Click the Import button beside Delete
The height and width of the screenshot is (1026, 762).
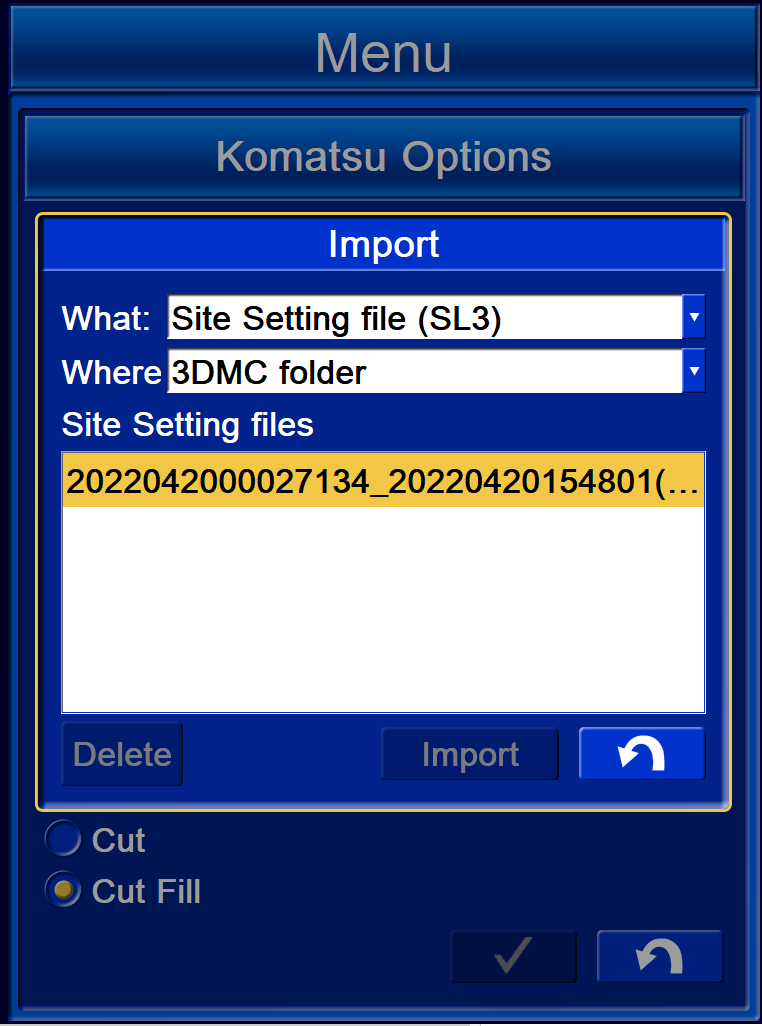pos(470,754)
